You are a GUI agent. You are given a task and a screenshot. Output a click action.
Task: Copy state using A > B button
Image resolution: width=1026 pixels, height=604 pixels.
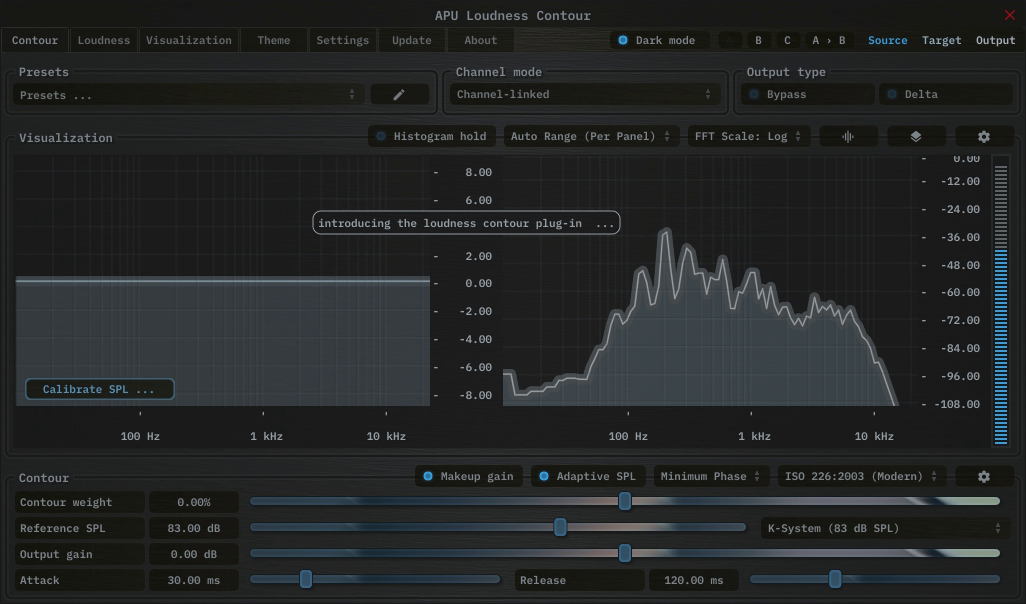pyautogui.click(x=828, y=40)
